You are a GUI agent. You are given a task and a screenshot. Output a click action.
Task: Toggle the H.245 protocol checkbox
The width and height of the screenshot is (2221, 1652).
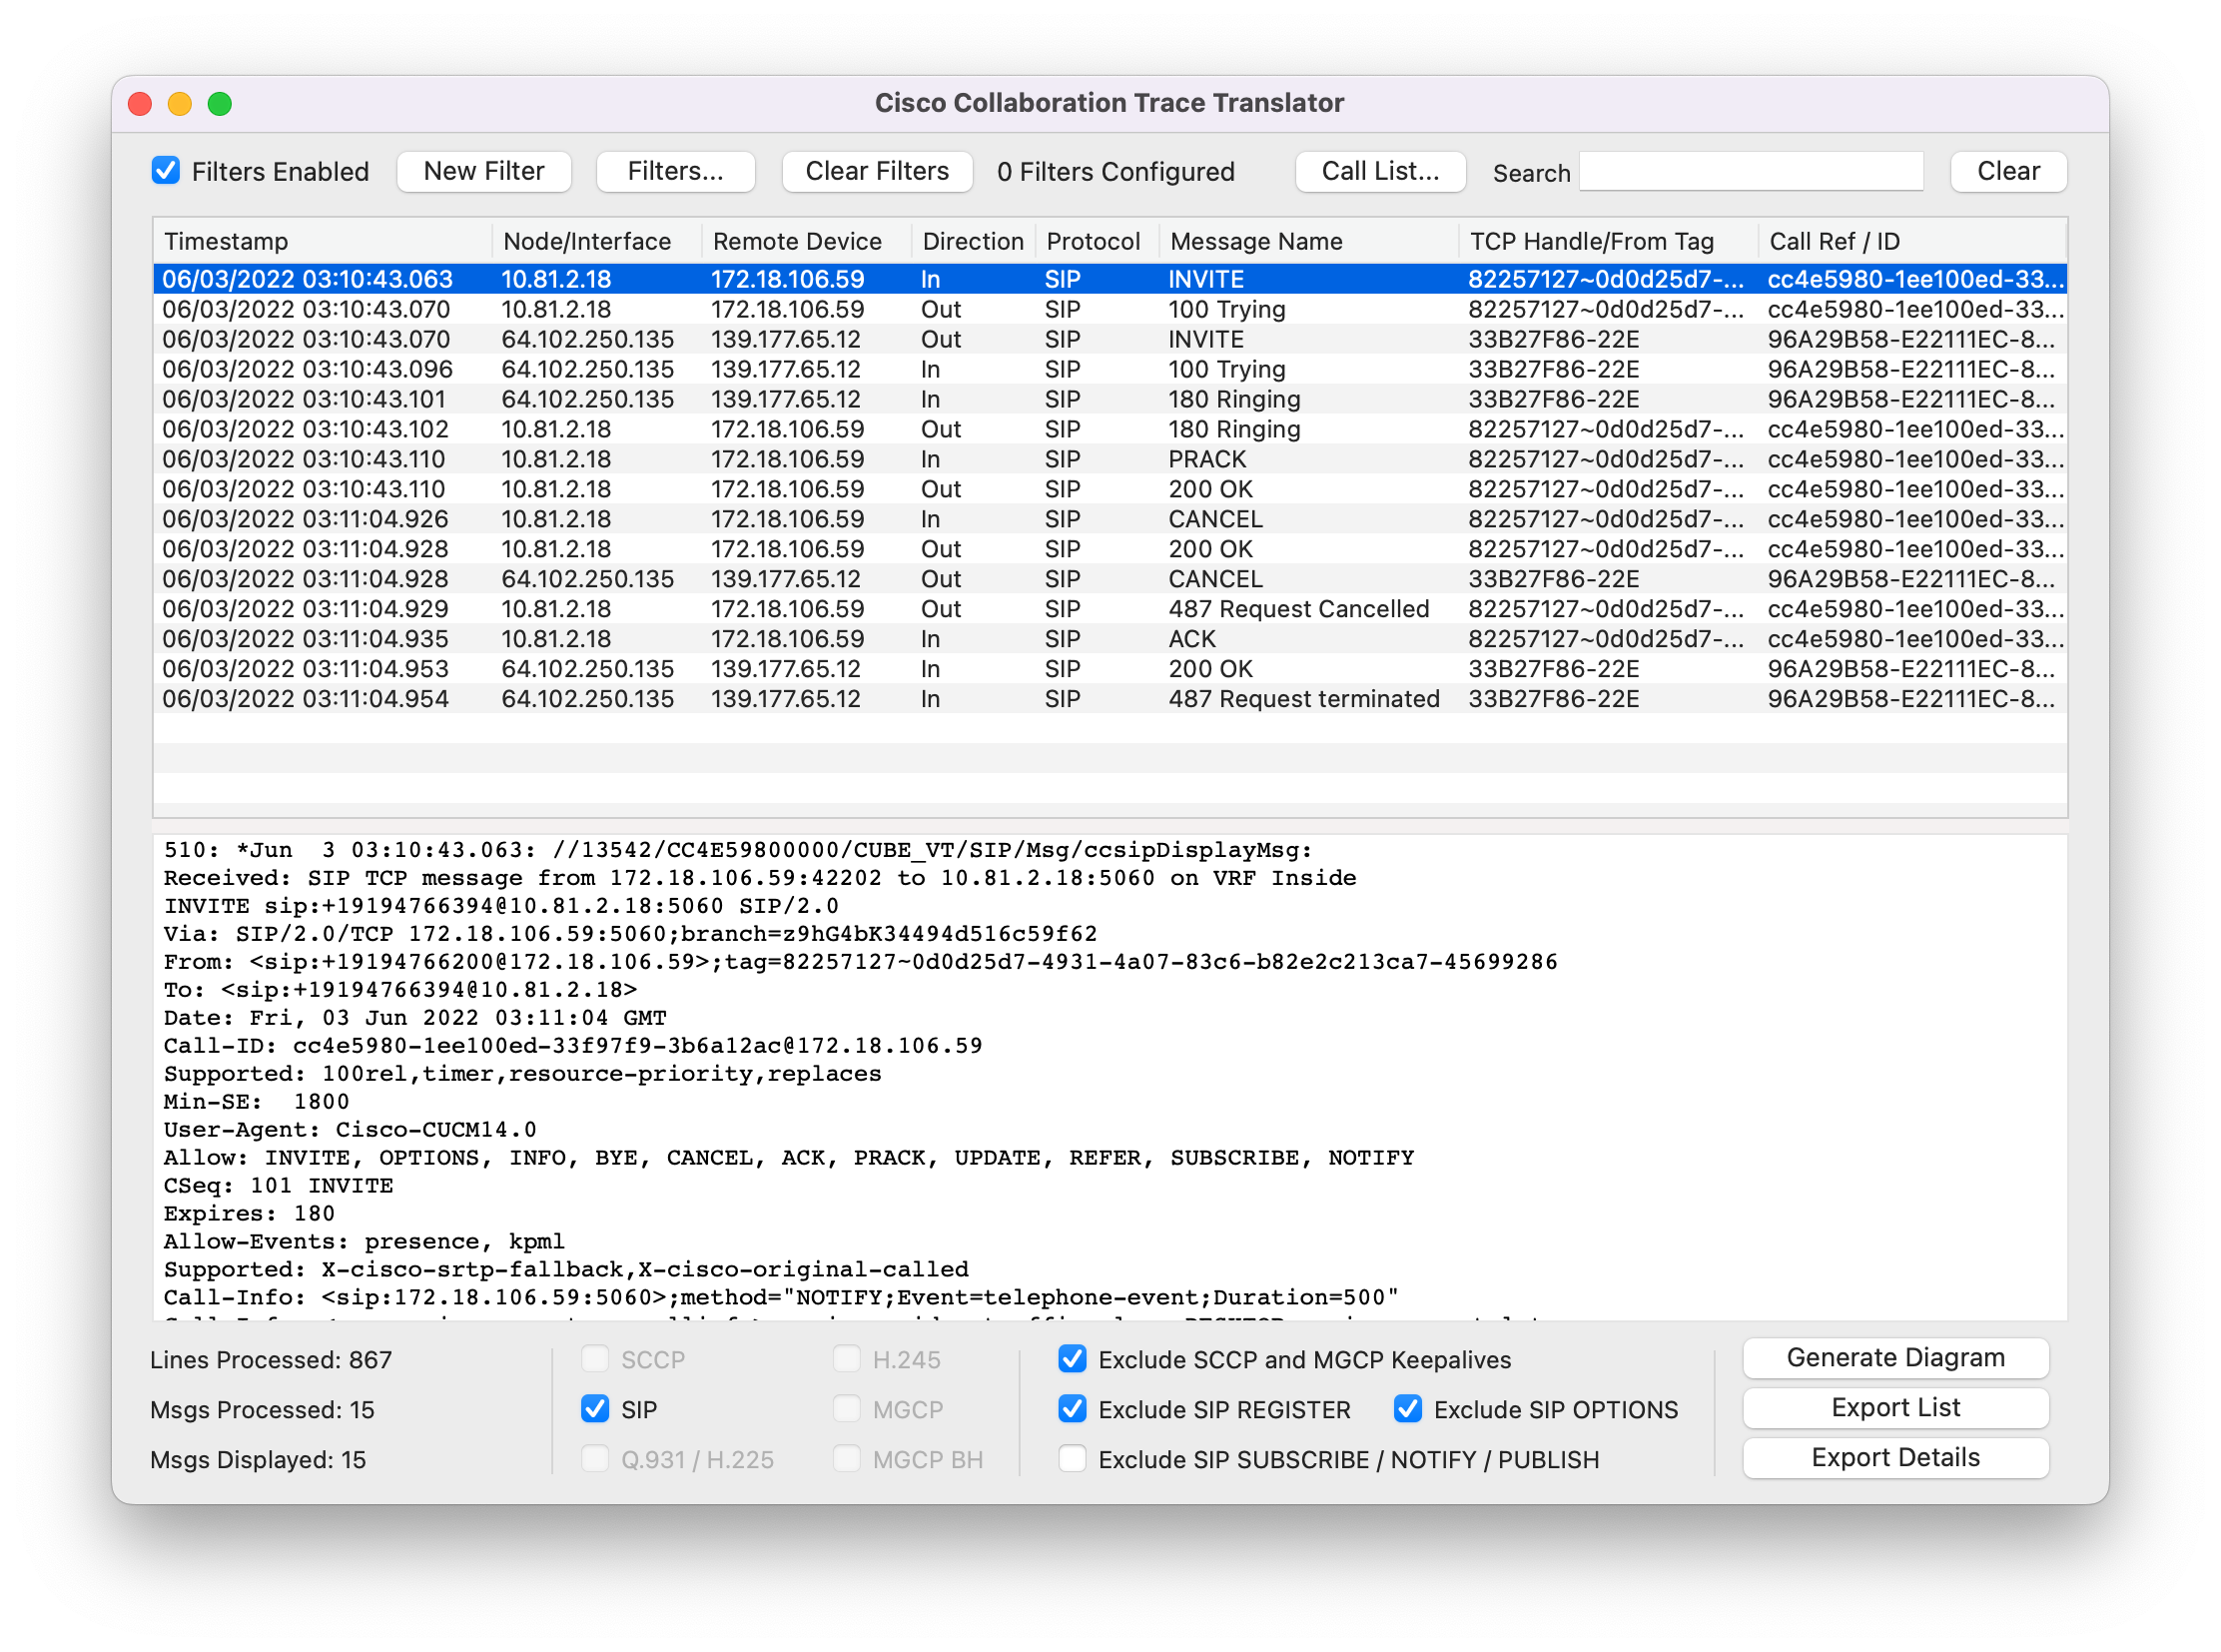(847, 1359)
